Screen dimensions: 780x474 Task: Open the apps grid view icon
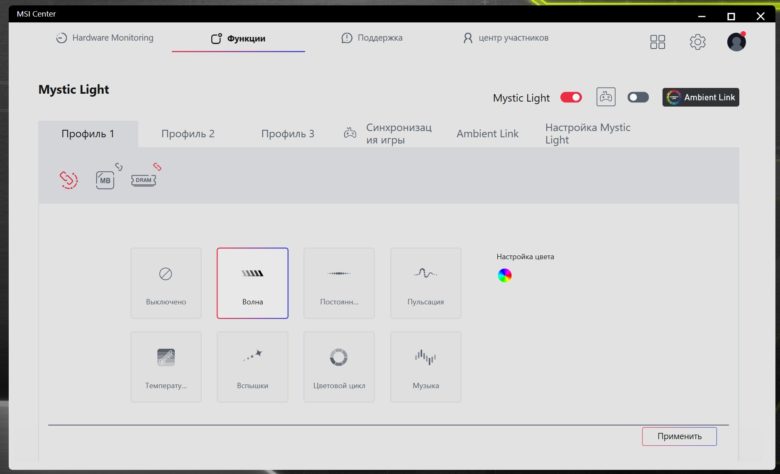click(657, 42)
